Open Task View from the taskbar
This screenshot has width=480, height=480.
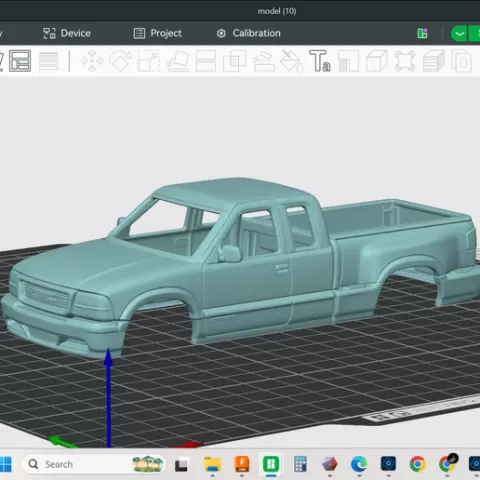(x=181, y=465)
